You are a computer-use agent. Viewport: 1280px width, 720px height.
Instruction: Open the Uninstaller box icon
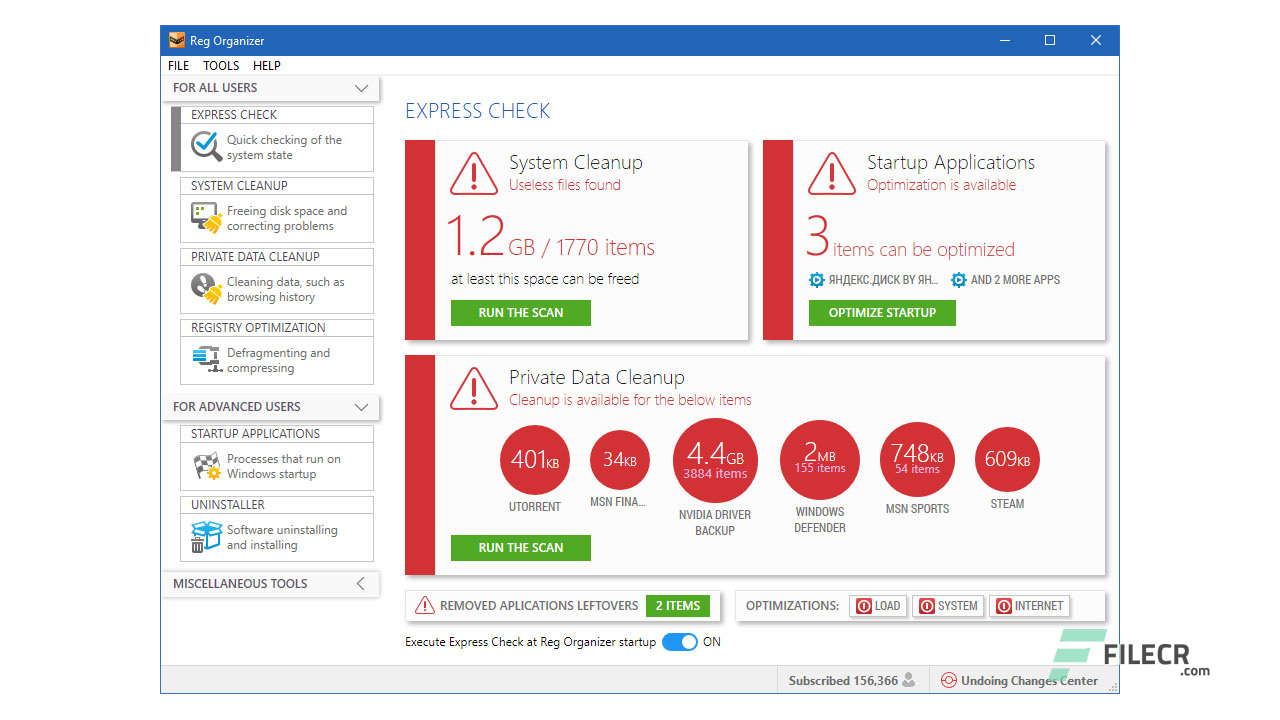pyautogui.click(x=206, y=537)
